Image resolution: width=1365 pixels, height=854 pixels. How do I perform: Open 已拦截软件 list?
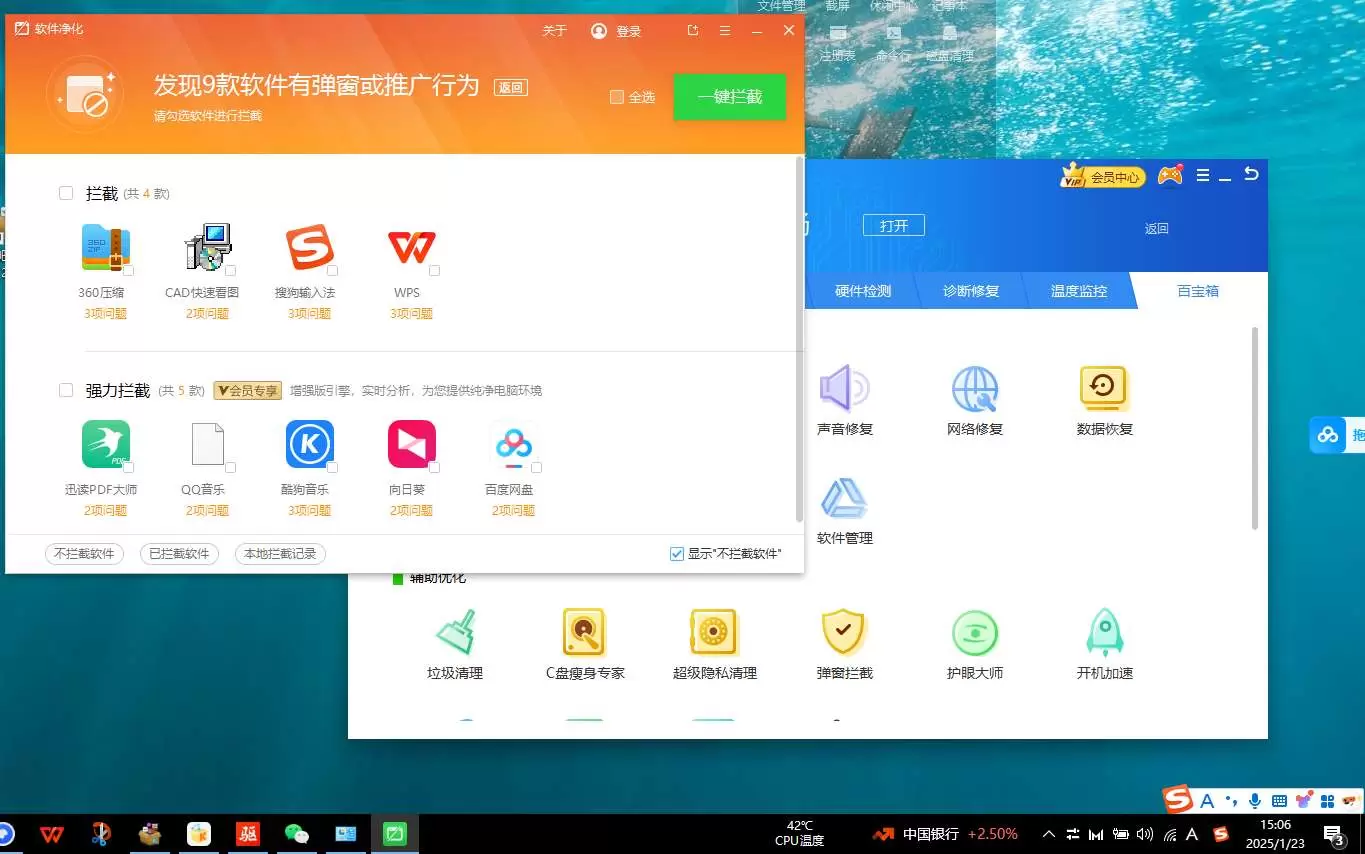179,553
